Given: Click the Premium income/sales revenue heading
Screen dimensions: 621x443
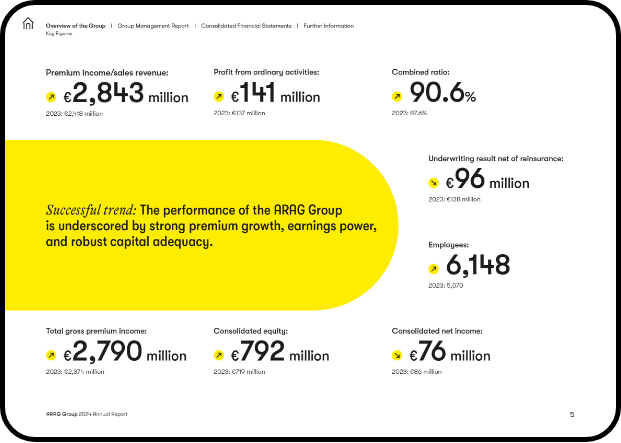Looking at the screenshot, I should tap(107, 73).
